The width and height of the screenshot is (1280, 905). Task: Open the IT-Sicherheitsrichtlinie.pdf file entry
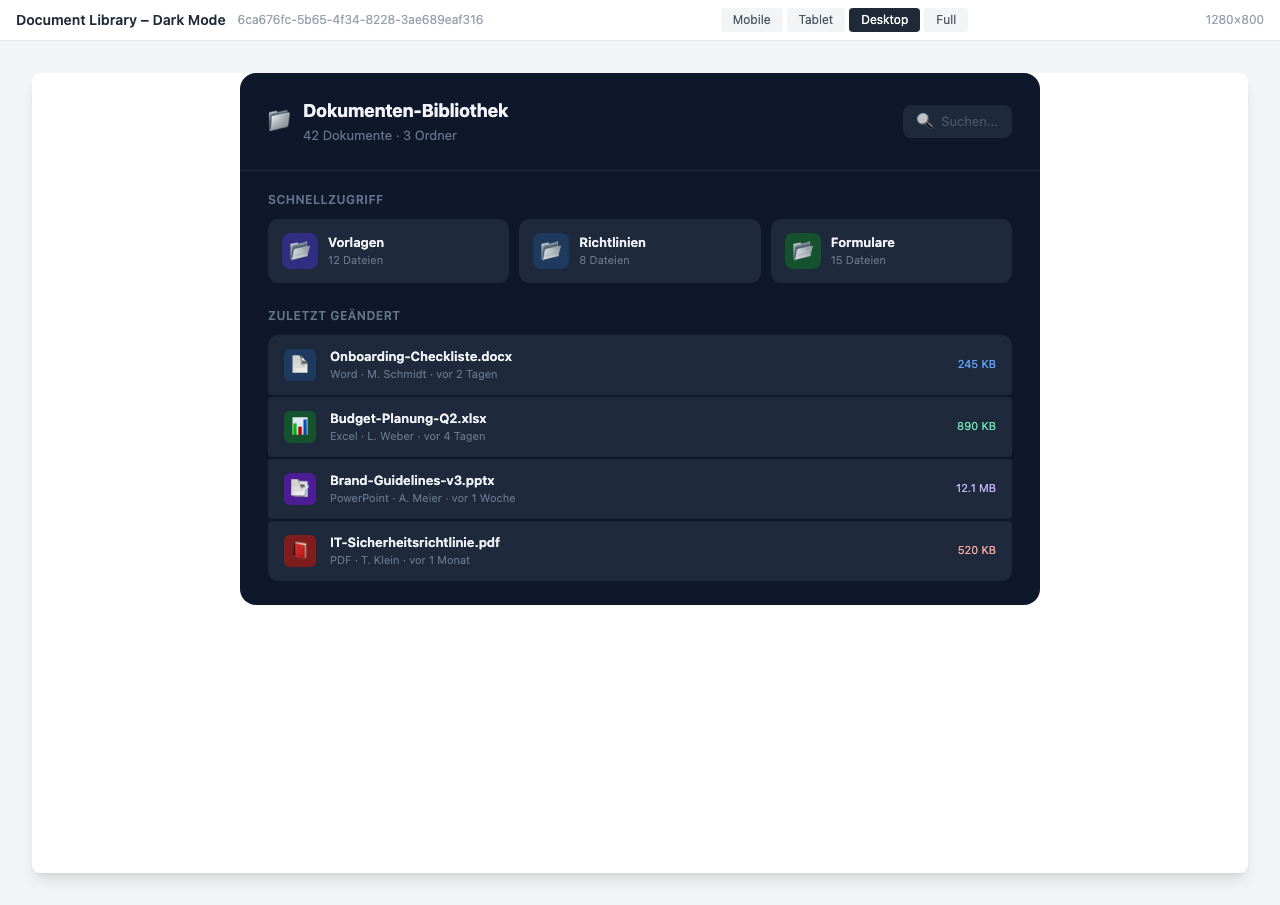tap(640, 551)
